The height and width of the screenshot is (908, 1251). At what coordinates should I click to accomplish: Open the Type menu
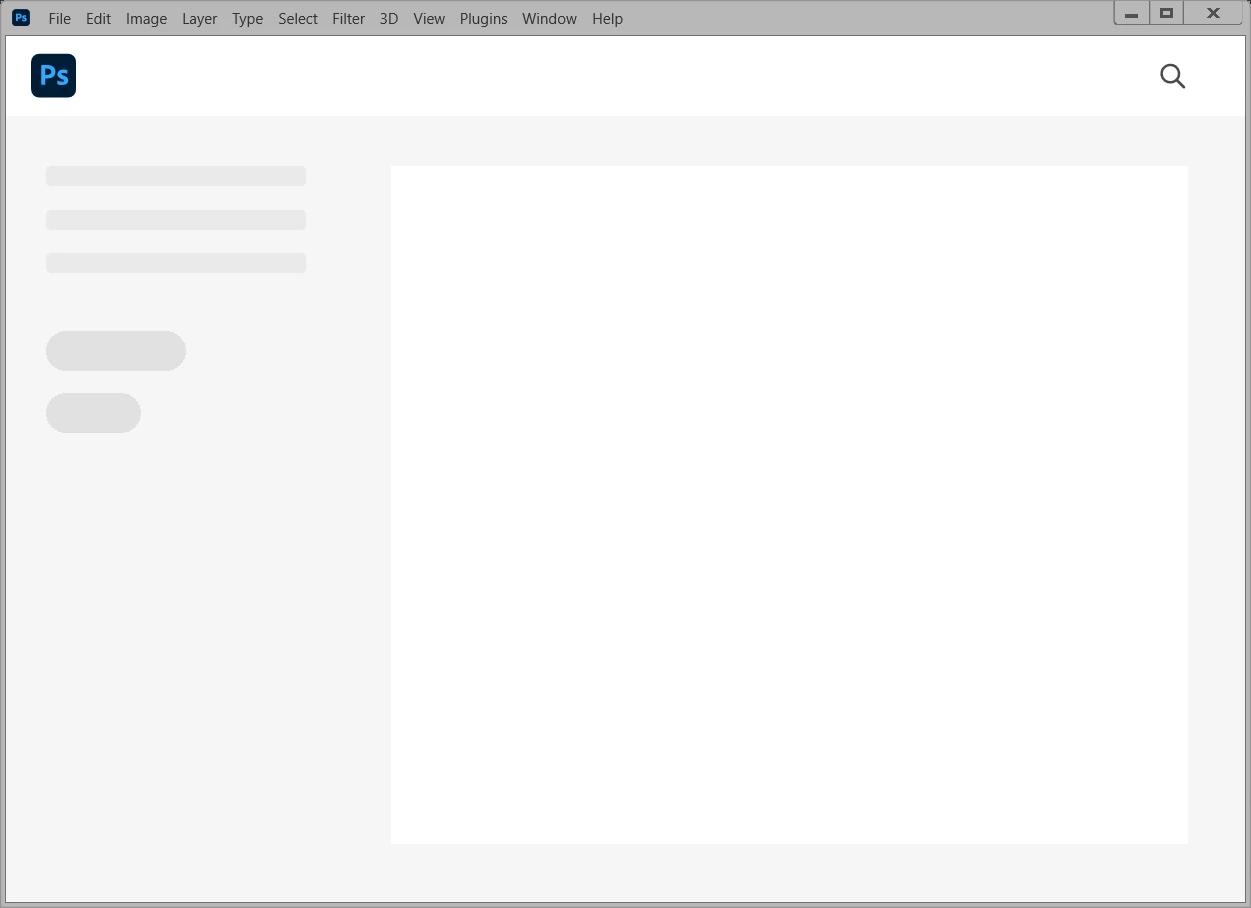[247, 19]
